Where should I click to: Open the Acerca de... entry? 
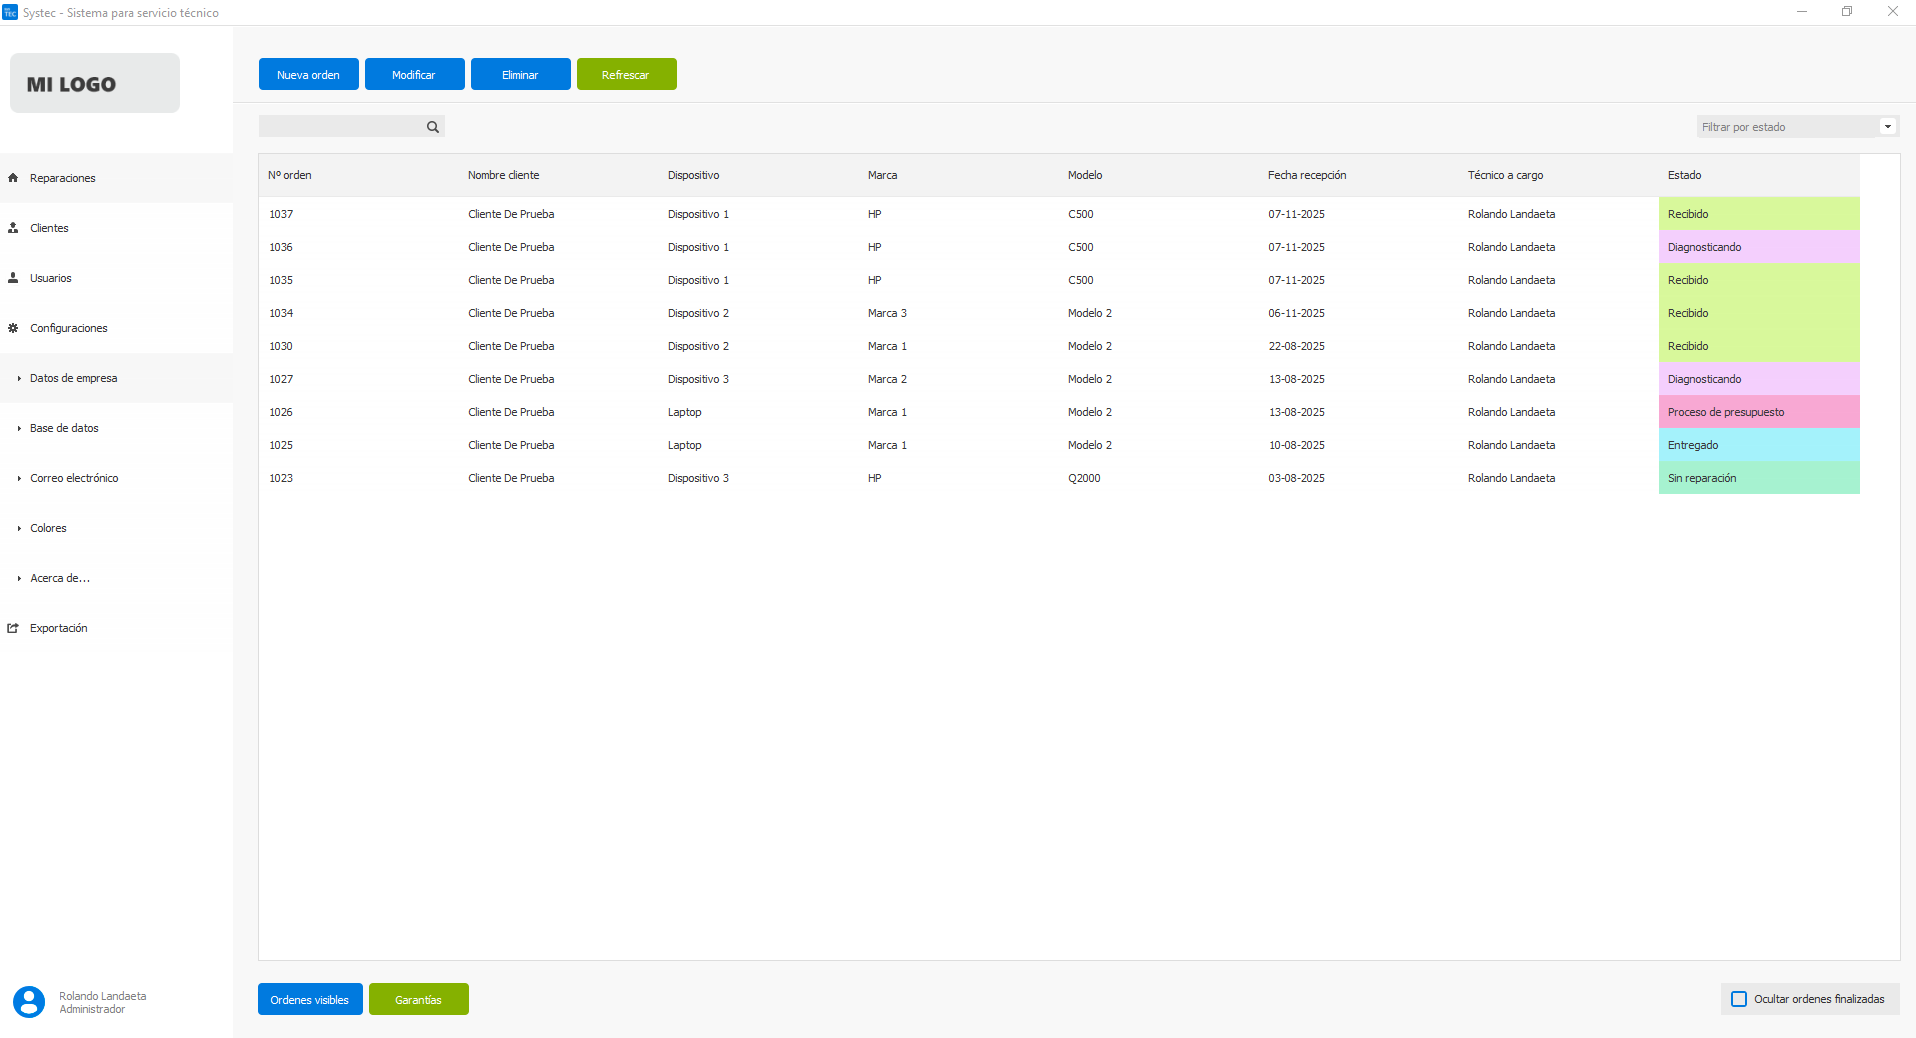(x=60, y=578)
